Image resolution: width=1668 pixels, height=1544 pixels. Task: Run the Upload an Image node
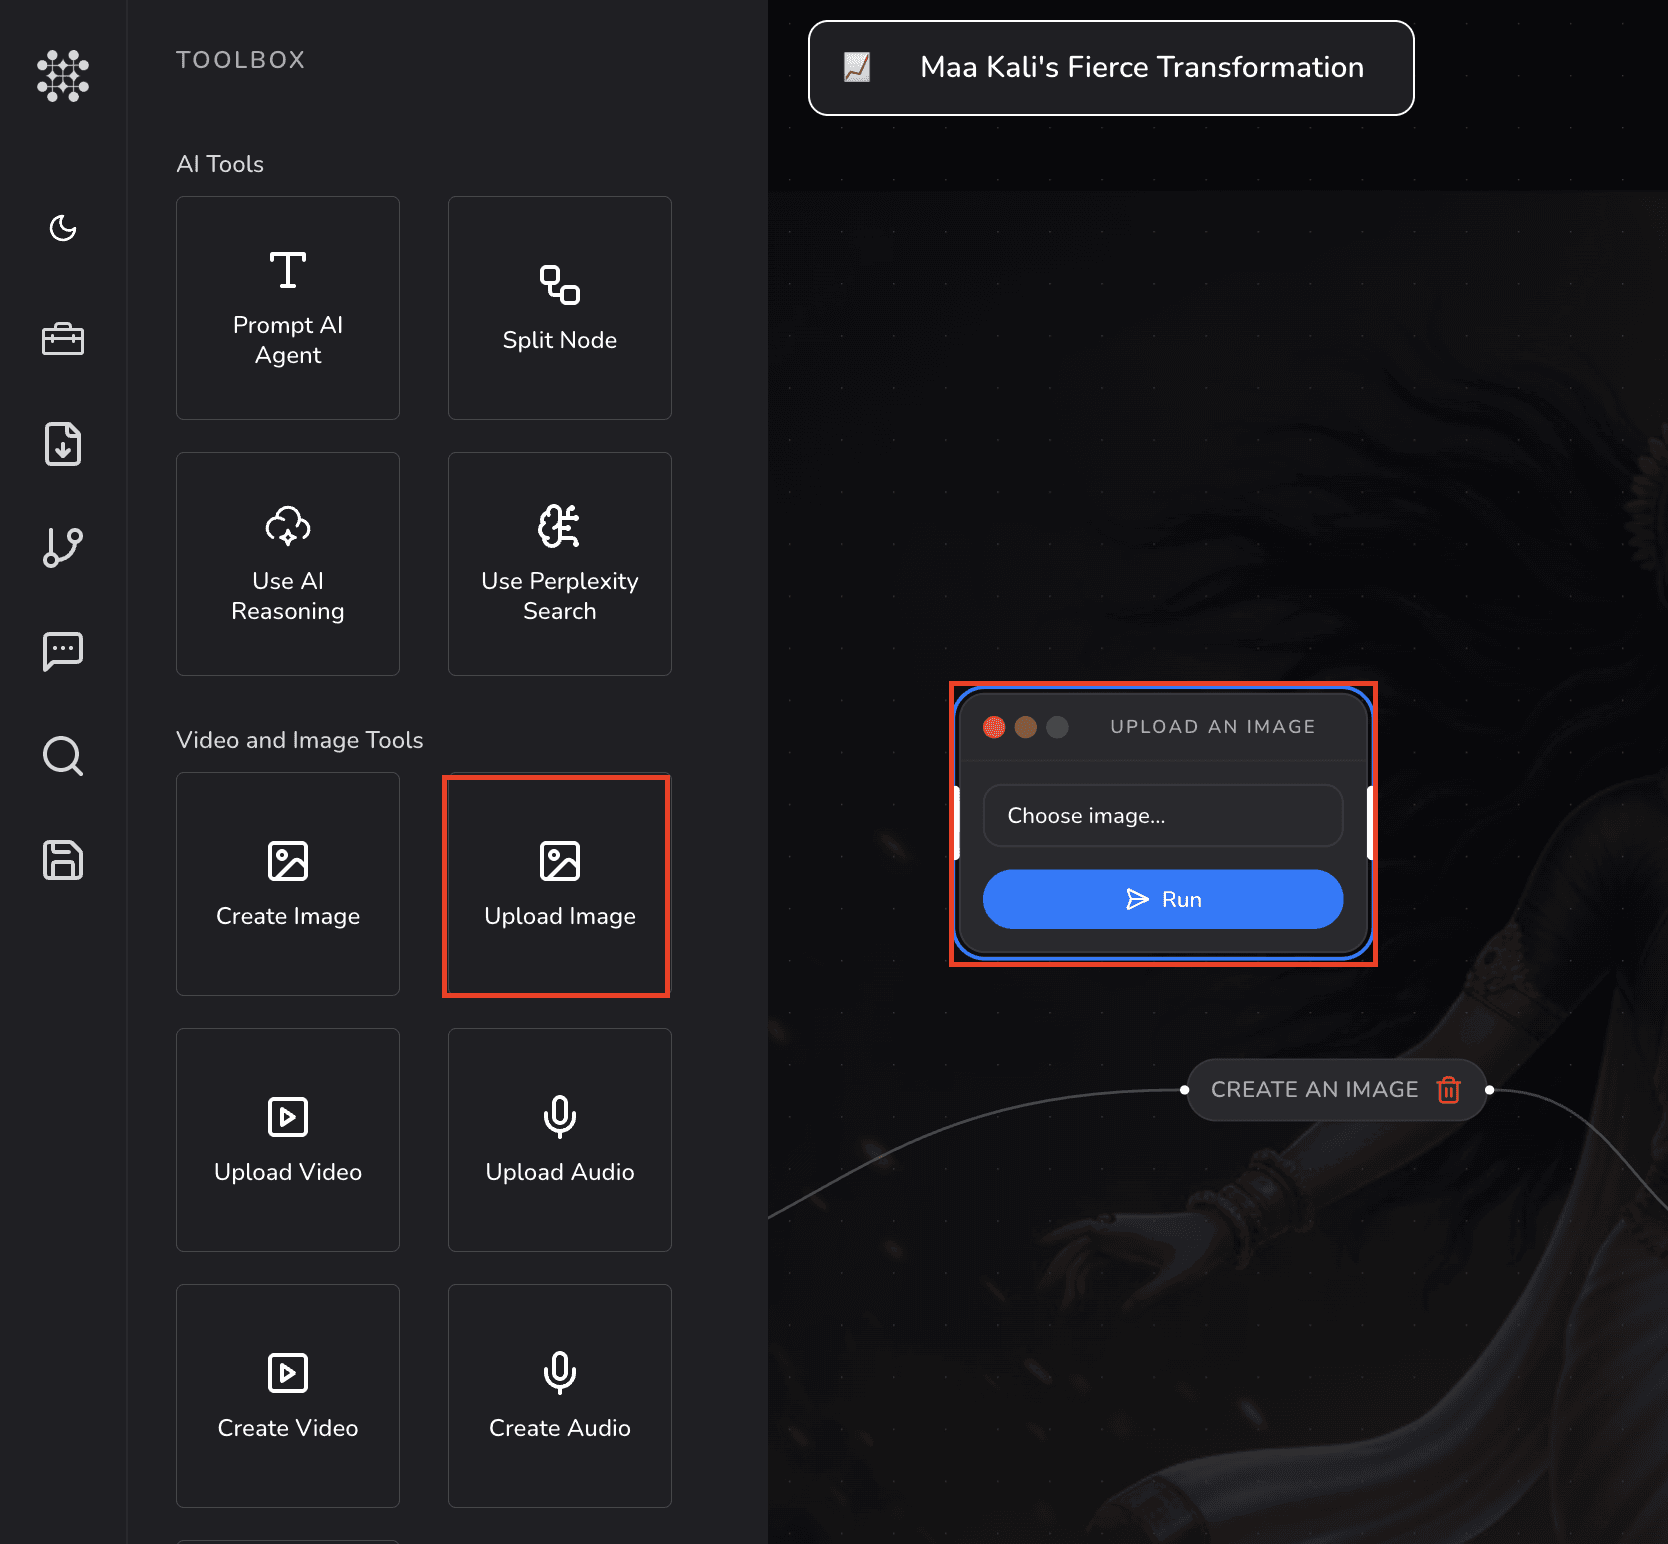click(1163, 899)
